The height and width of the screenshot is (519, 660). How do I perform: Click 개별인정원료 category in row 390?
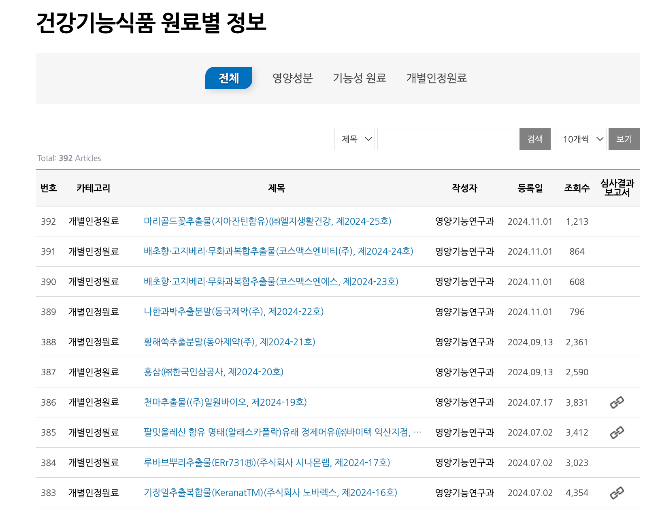(x=93, y=282)
